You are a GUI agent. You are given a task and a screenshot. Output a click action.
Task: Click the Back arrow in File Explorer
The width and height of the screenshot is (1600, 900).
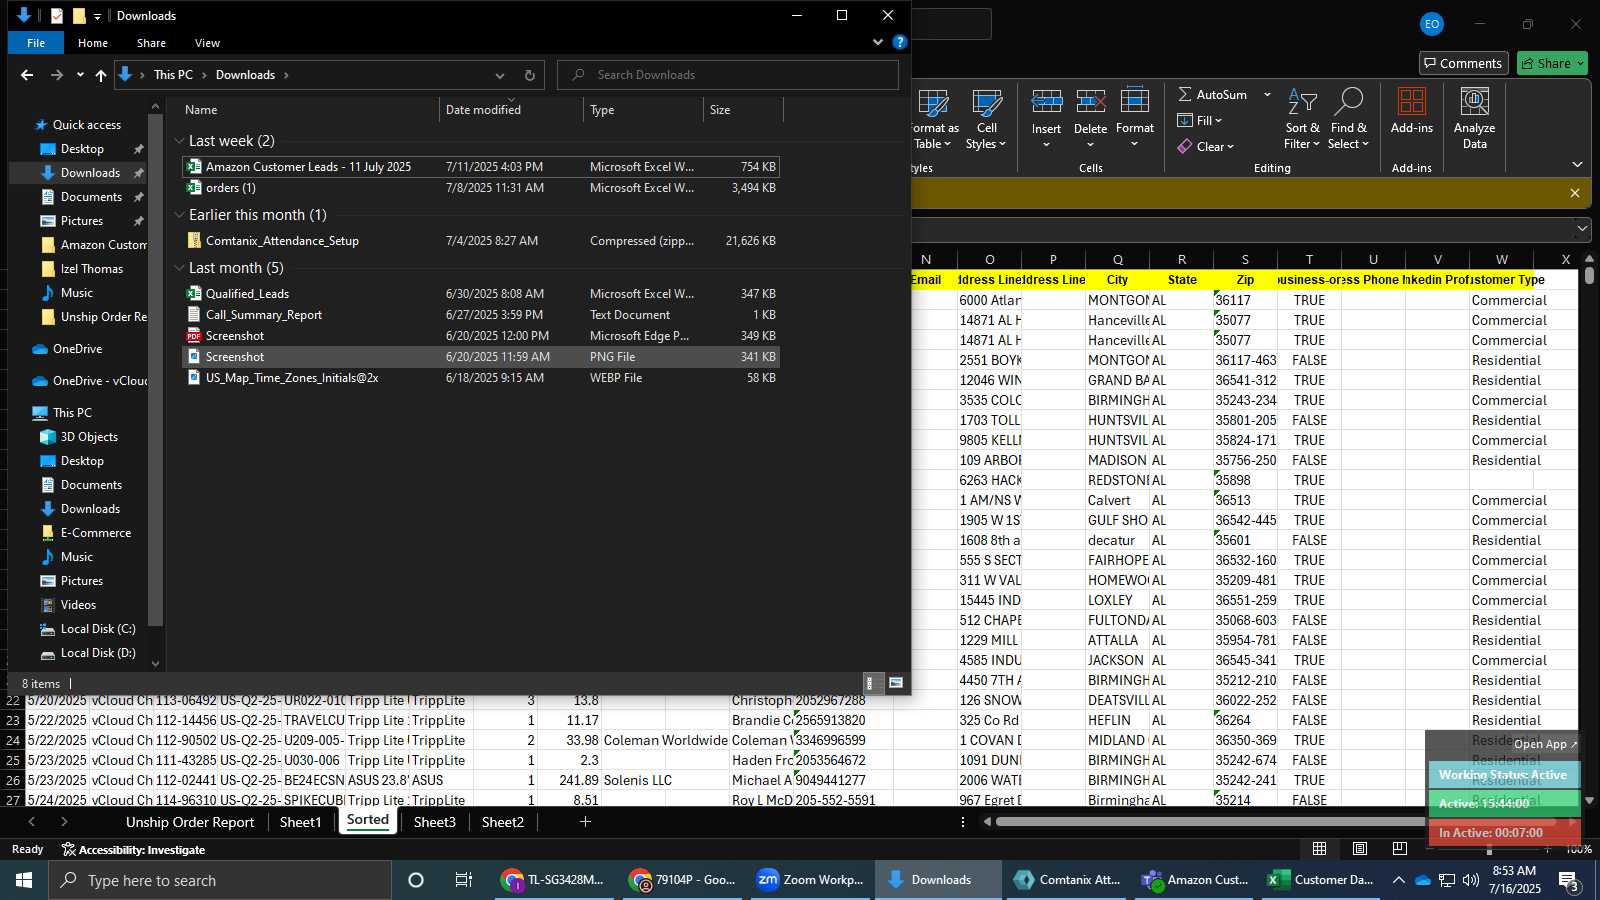(27, 75)
